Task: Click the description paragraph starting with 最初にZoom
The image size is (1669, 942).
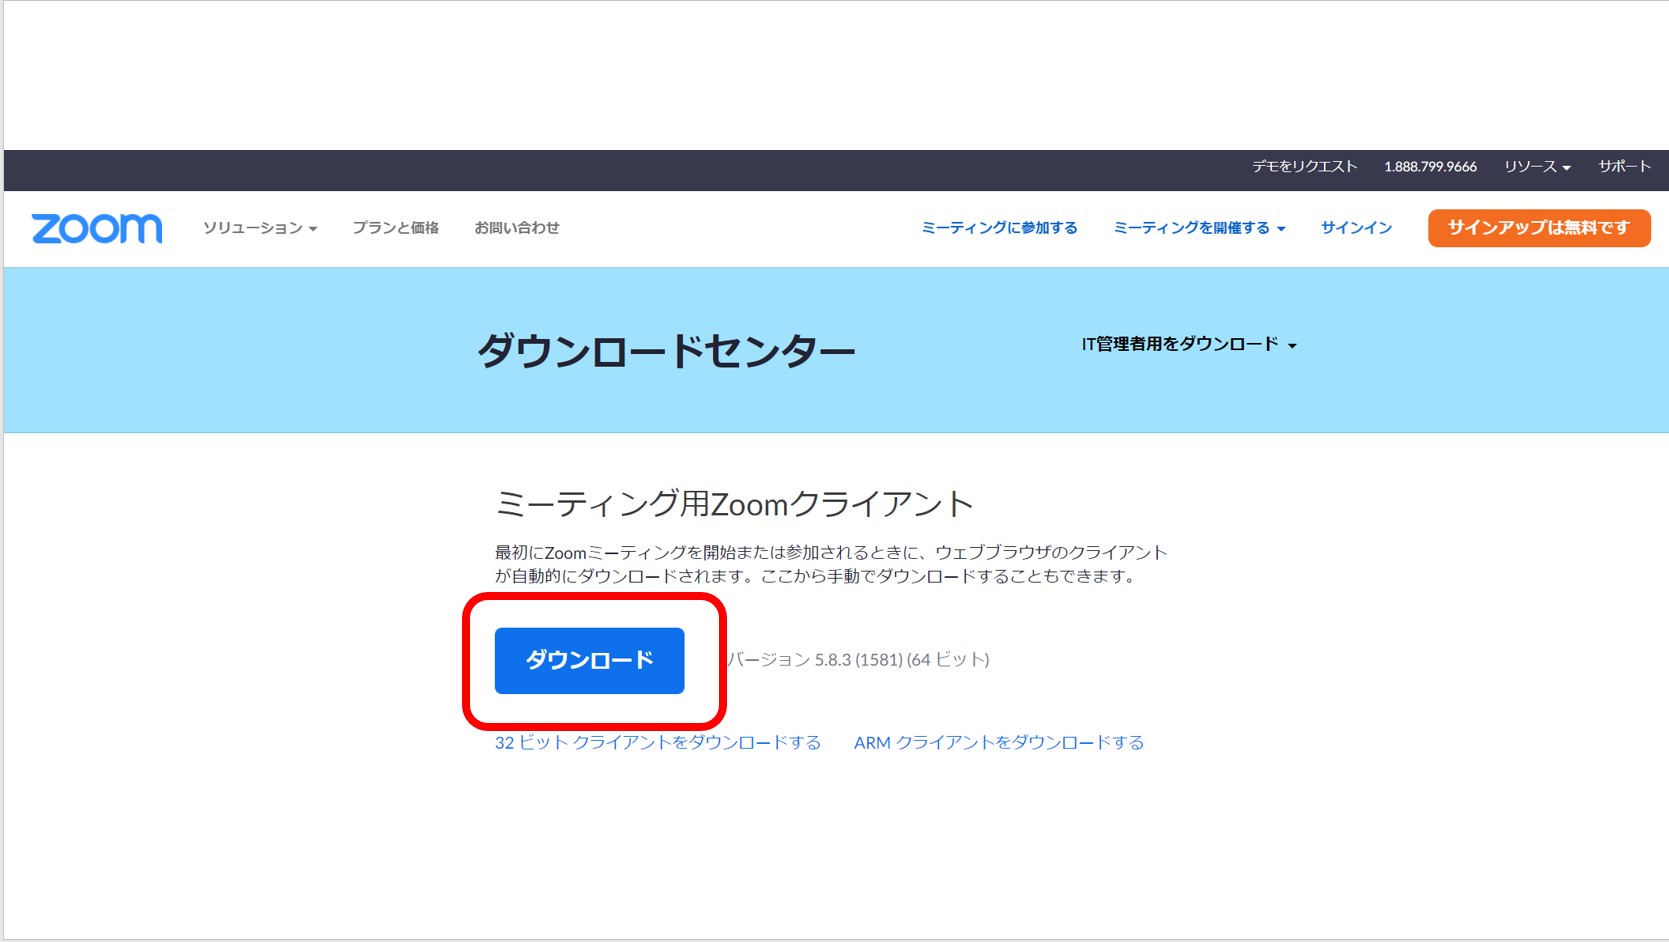Action: [830, 564]
